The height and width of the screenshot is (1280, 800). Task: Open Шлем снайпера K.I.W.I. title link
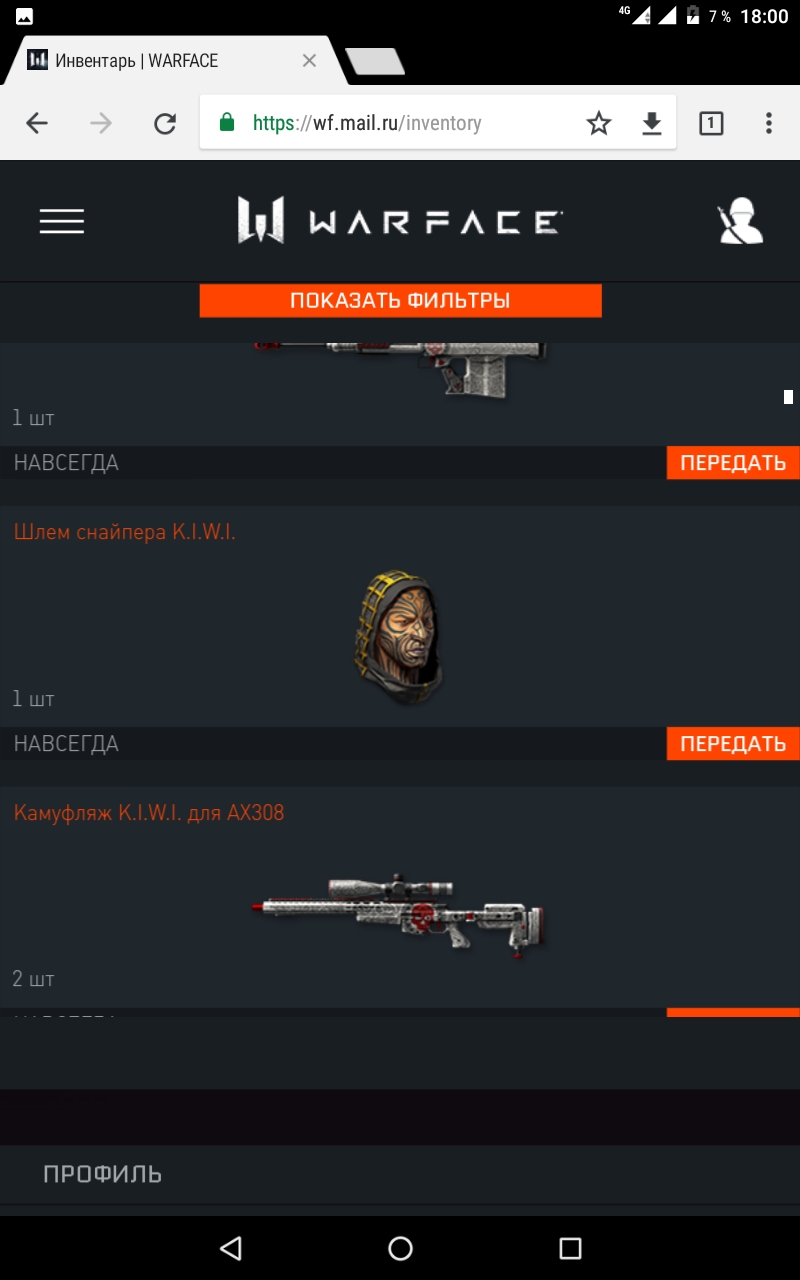pyautogui.click(x=125, y=532)
